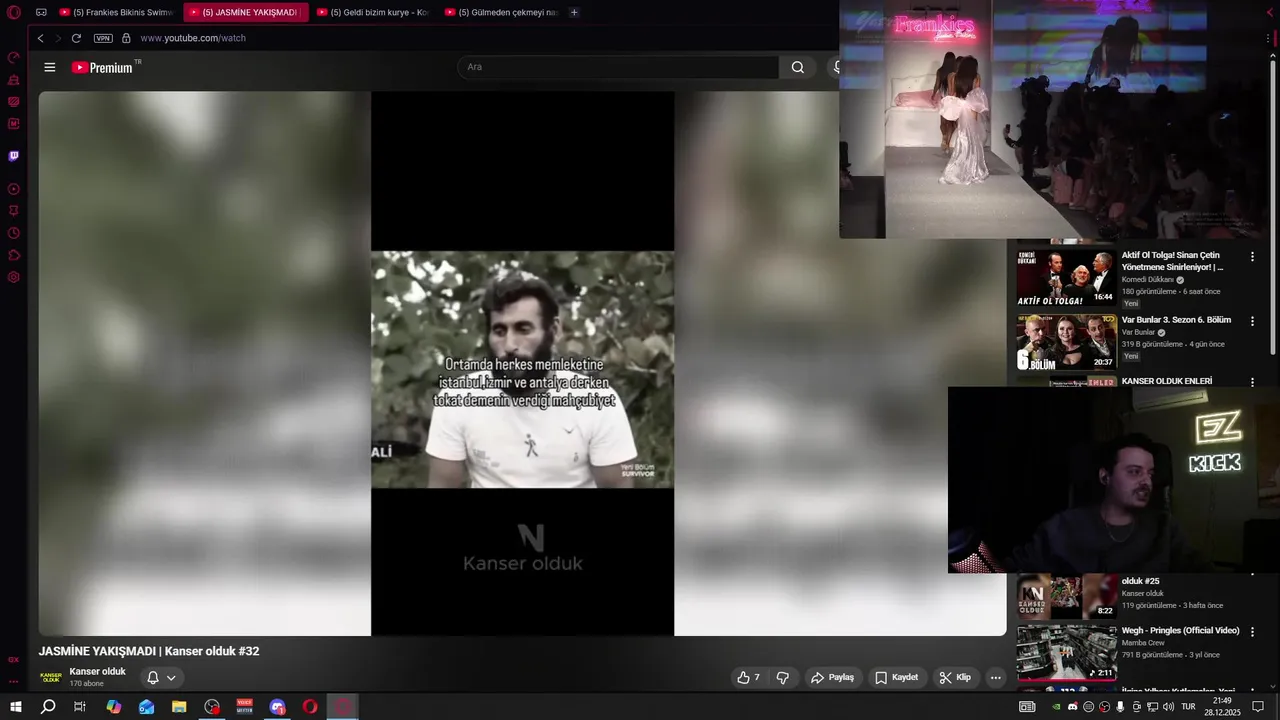The width and height of the screenshot is (1280, 720).
Task: Open options menu for KANSER OLDUK ENLERİ
Action: 1252,381
